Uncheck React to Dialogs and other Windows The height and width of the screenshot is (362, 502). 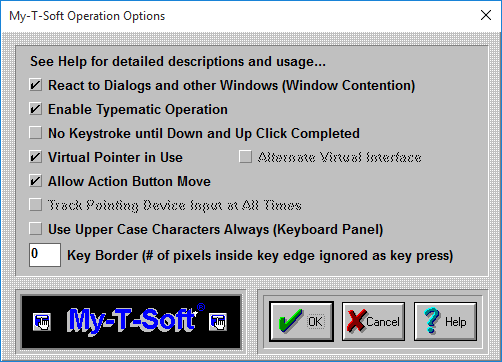click(x=35, y=85)
